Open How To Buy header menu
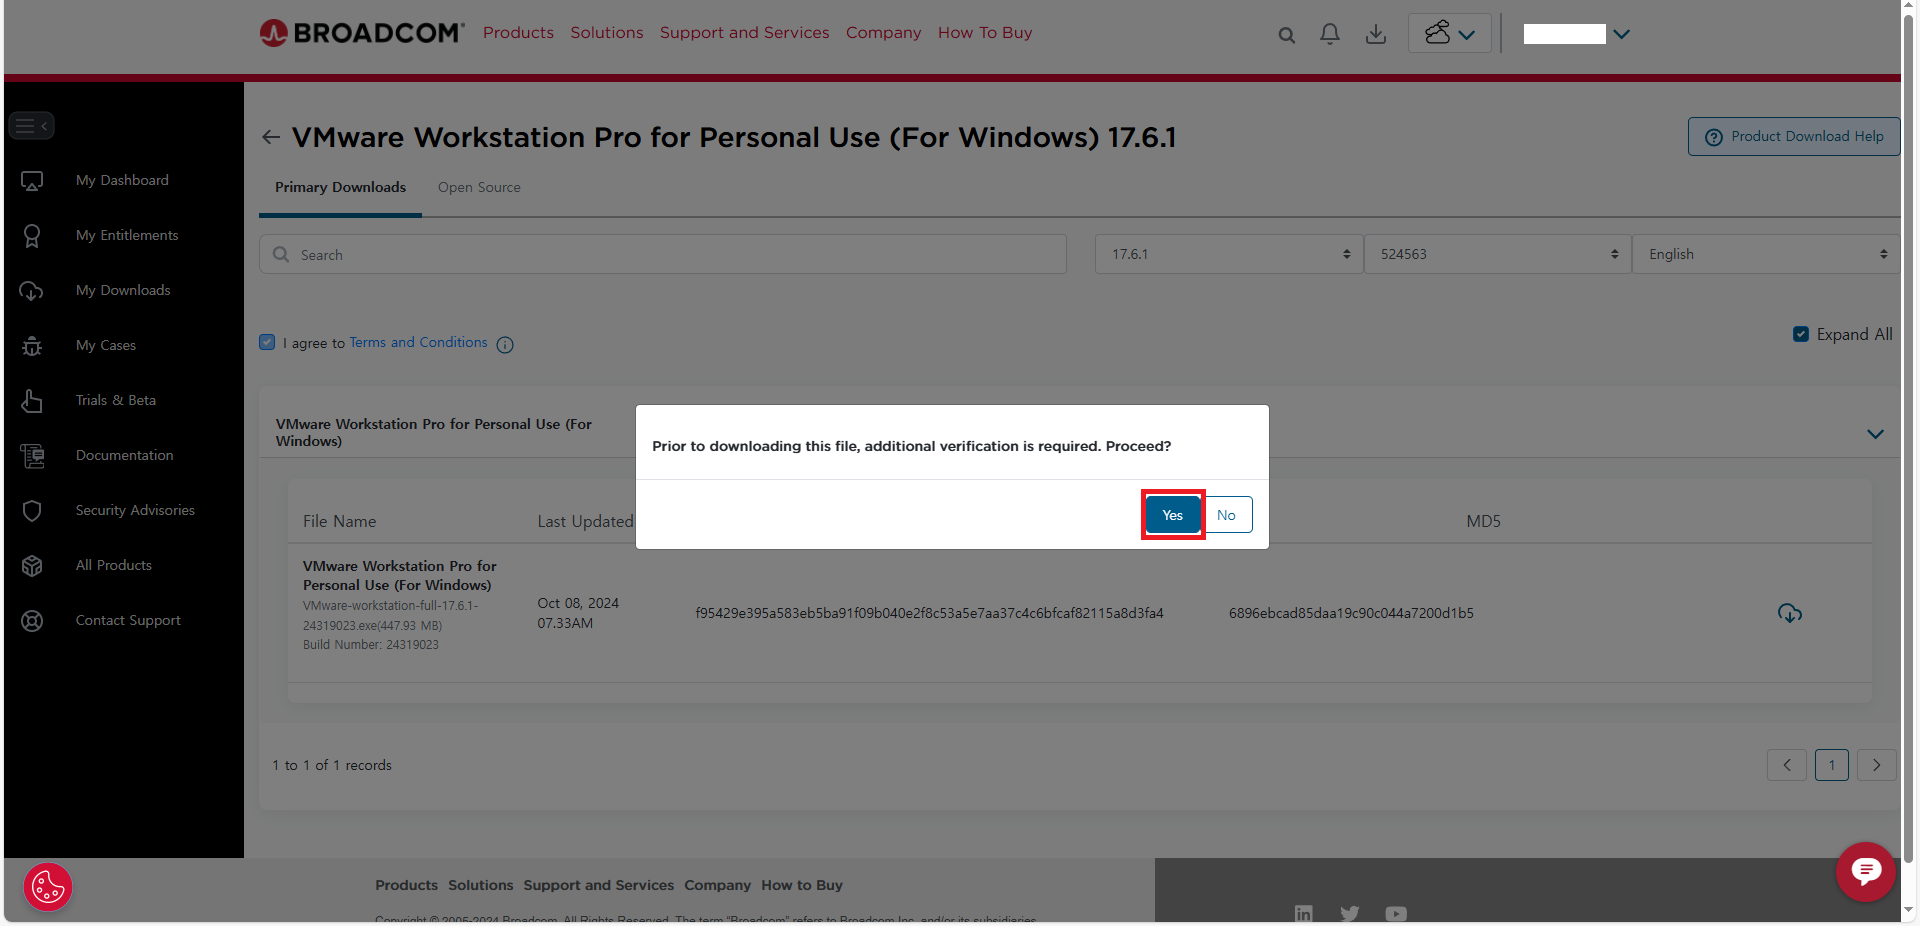The width and height of the screenshot is (1920, 926). click(985, 33)
